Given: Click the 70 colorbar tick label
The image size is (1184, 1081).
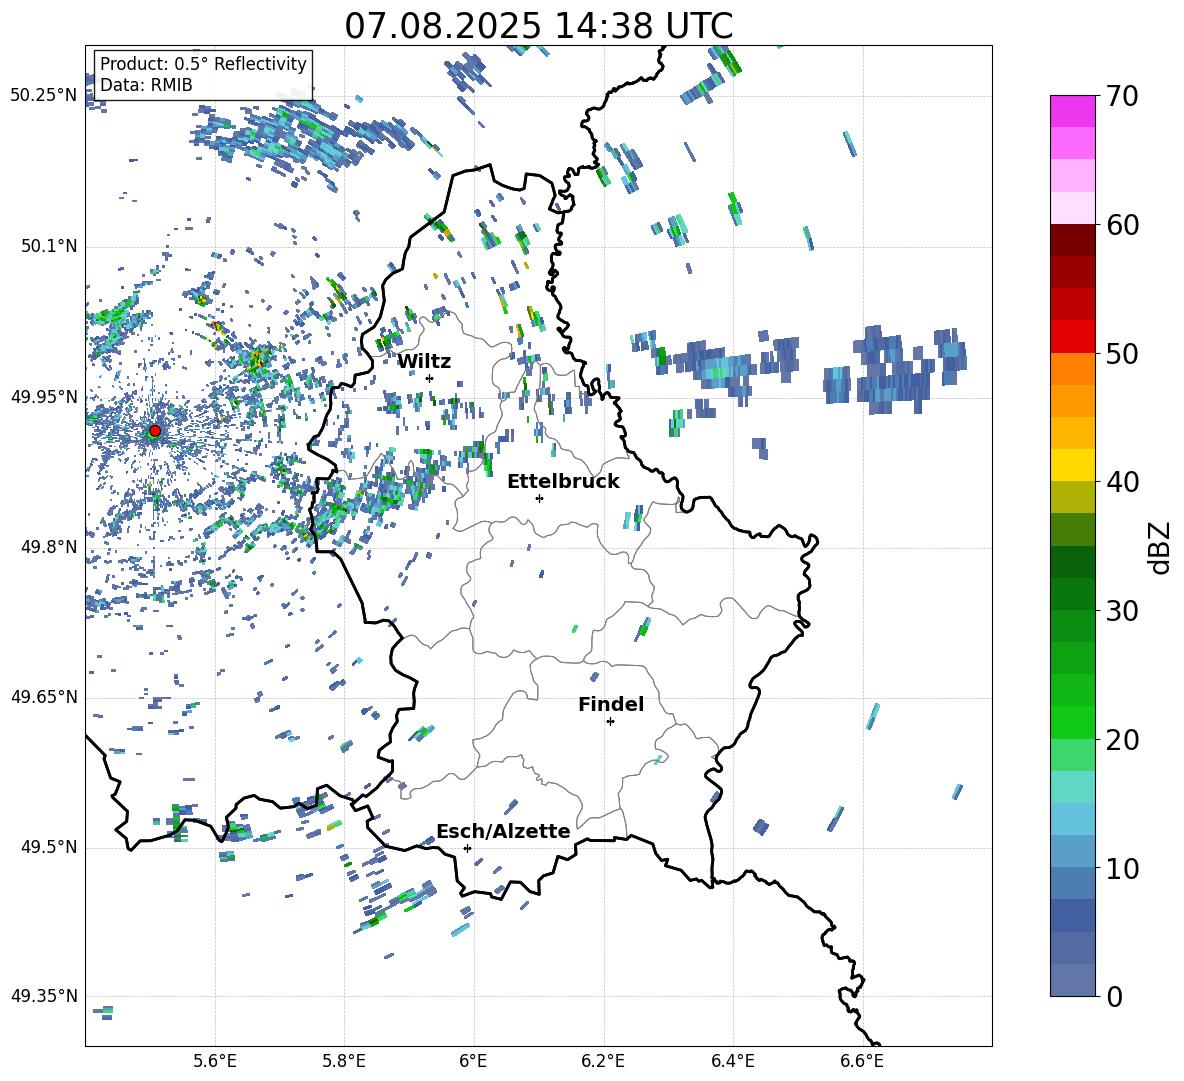Looking at the screenshot, I should pyautogui.click(x=1122, y=97).
